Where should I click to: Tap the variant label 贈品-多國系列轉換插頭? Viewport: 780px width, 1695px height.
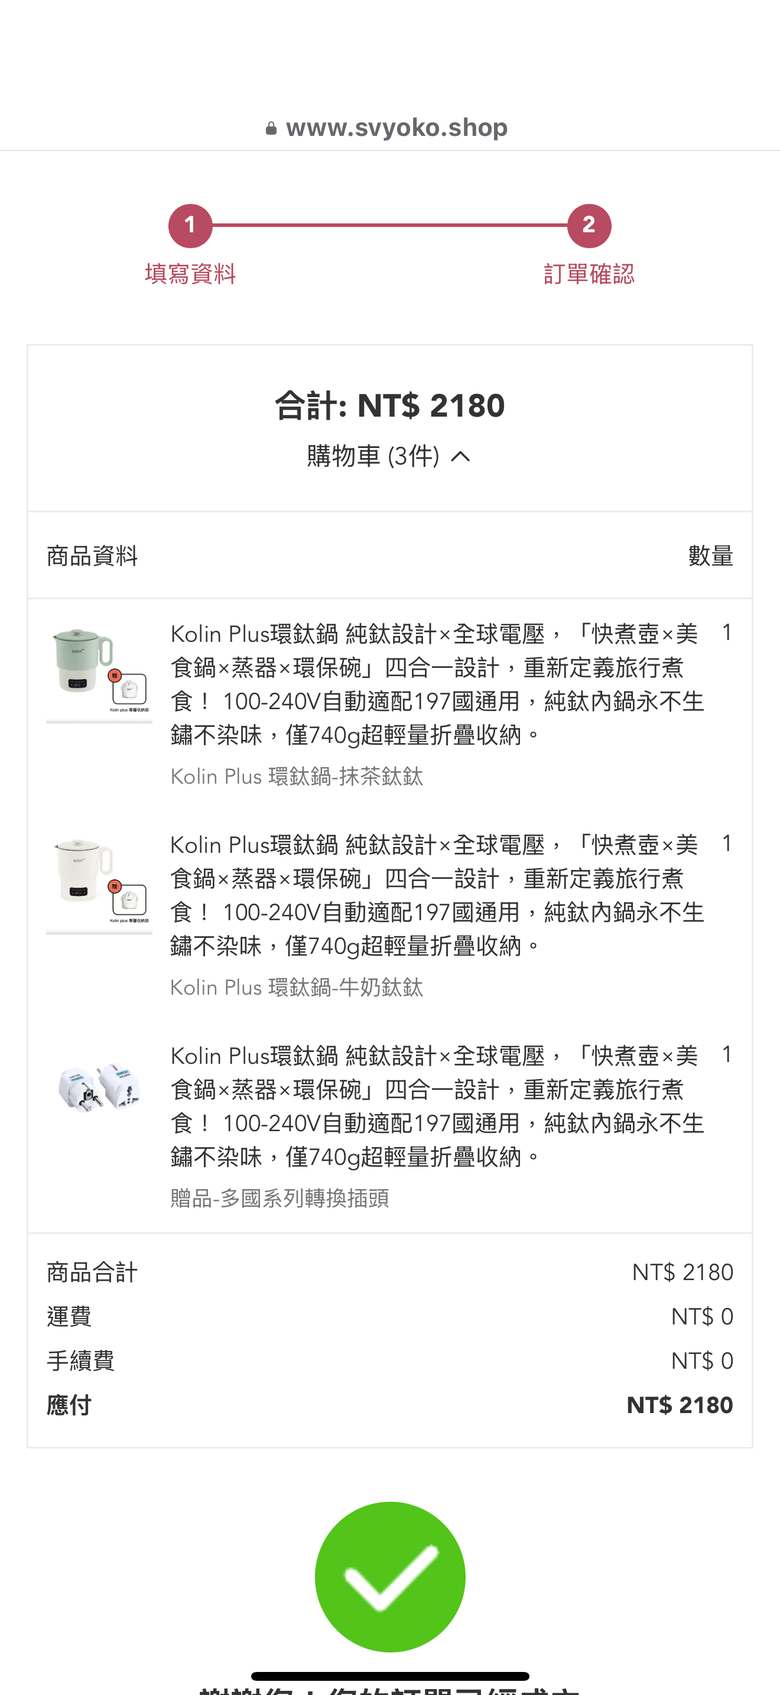click(280, 1198)
